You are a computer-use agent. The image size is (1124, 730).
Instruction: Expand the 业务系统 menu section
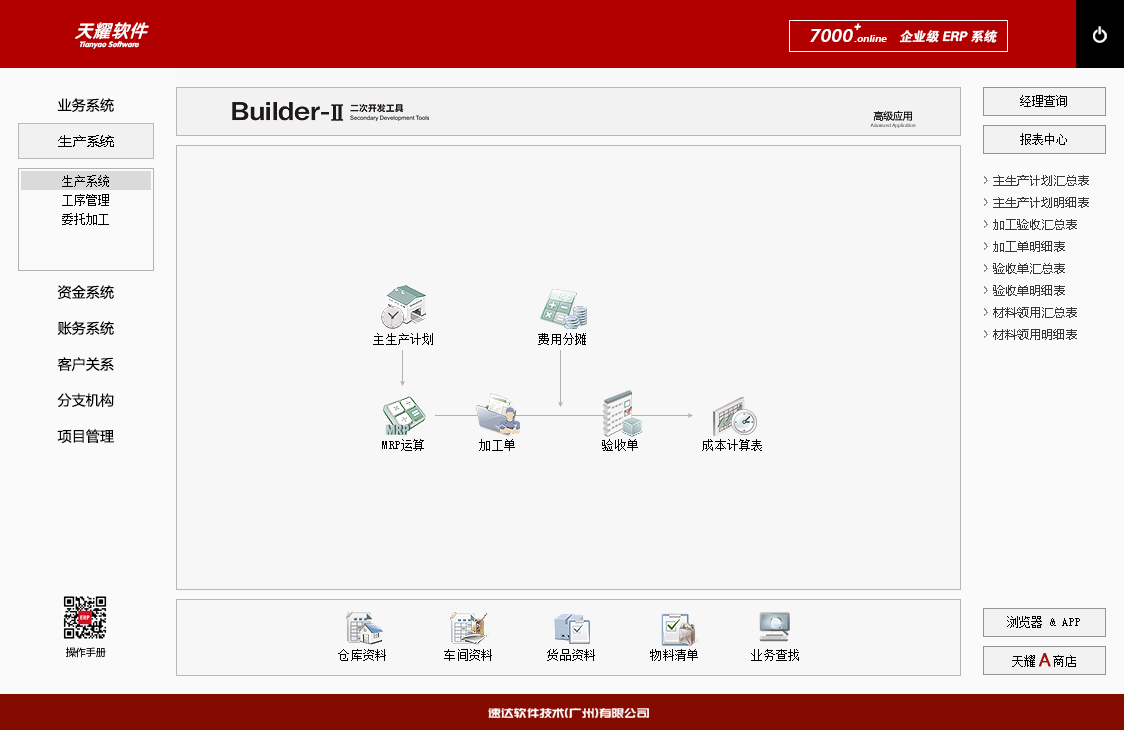pos(86,105)
